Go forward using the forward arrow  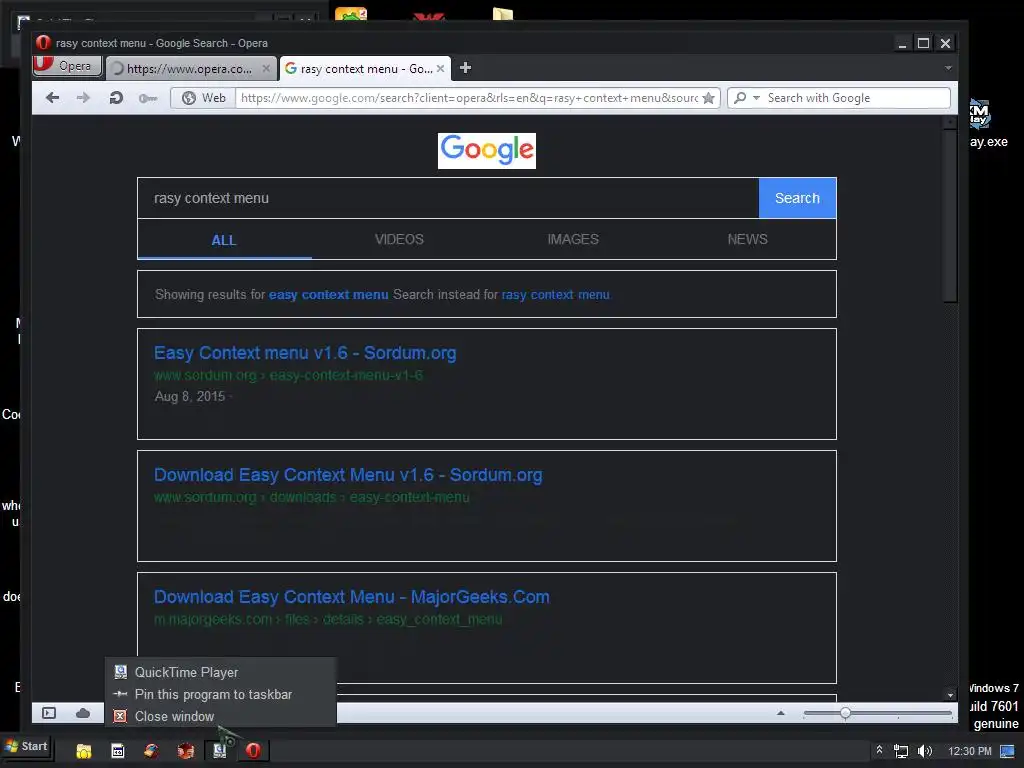pyautogui.click(x=83, y=98)
